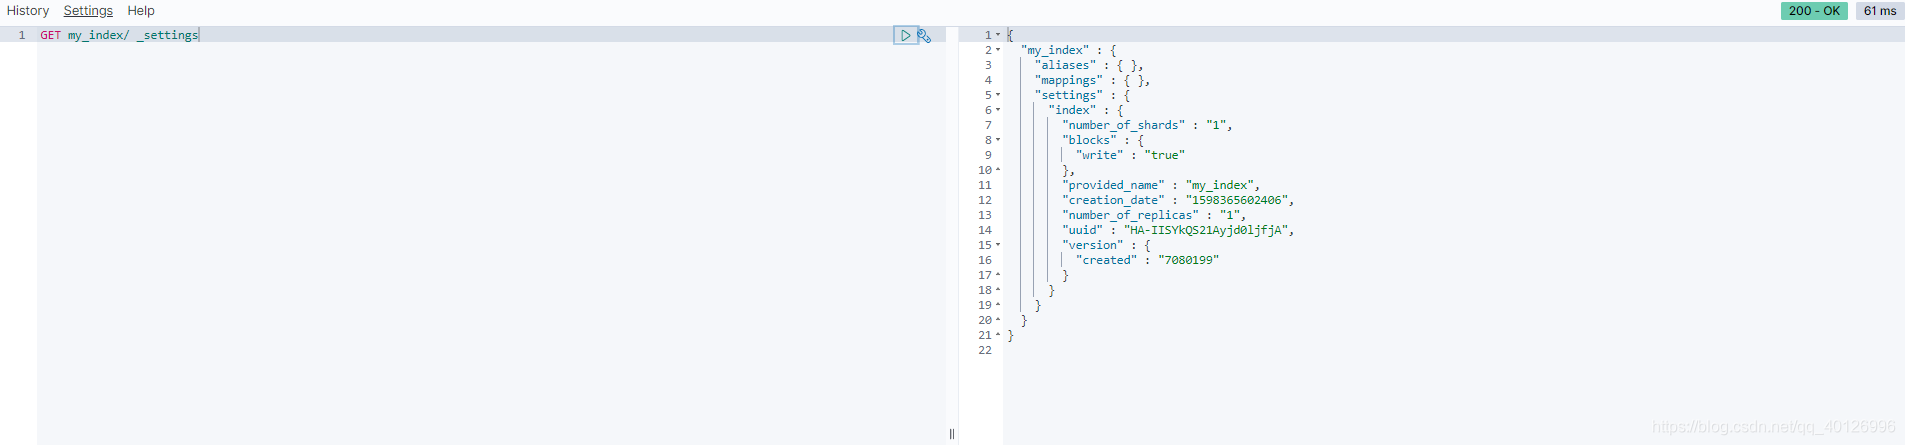The width and height of the screenshot is (1905, 445).
Task: Click the "number_of_shards" key in response
Action: (1123, 125)
